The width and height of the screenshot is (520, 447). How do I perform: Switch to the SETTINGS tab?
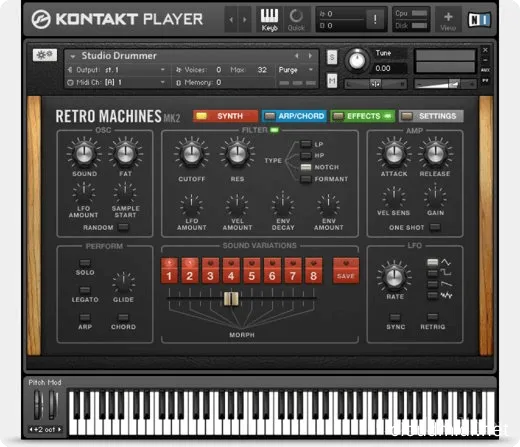(431, 116)
